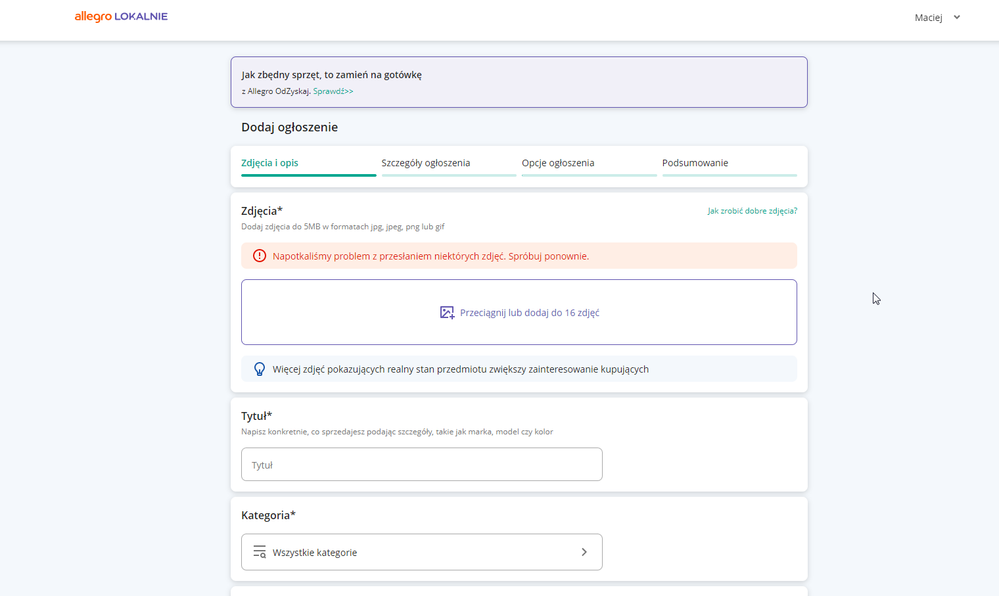Open the Wszystkie kategorie selector

[x=421, y=552]
